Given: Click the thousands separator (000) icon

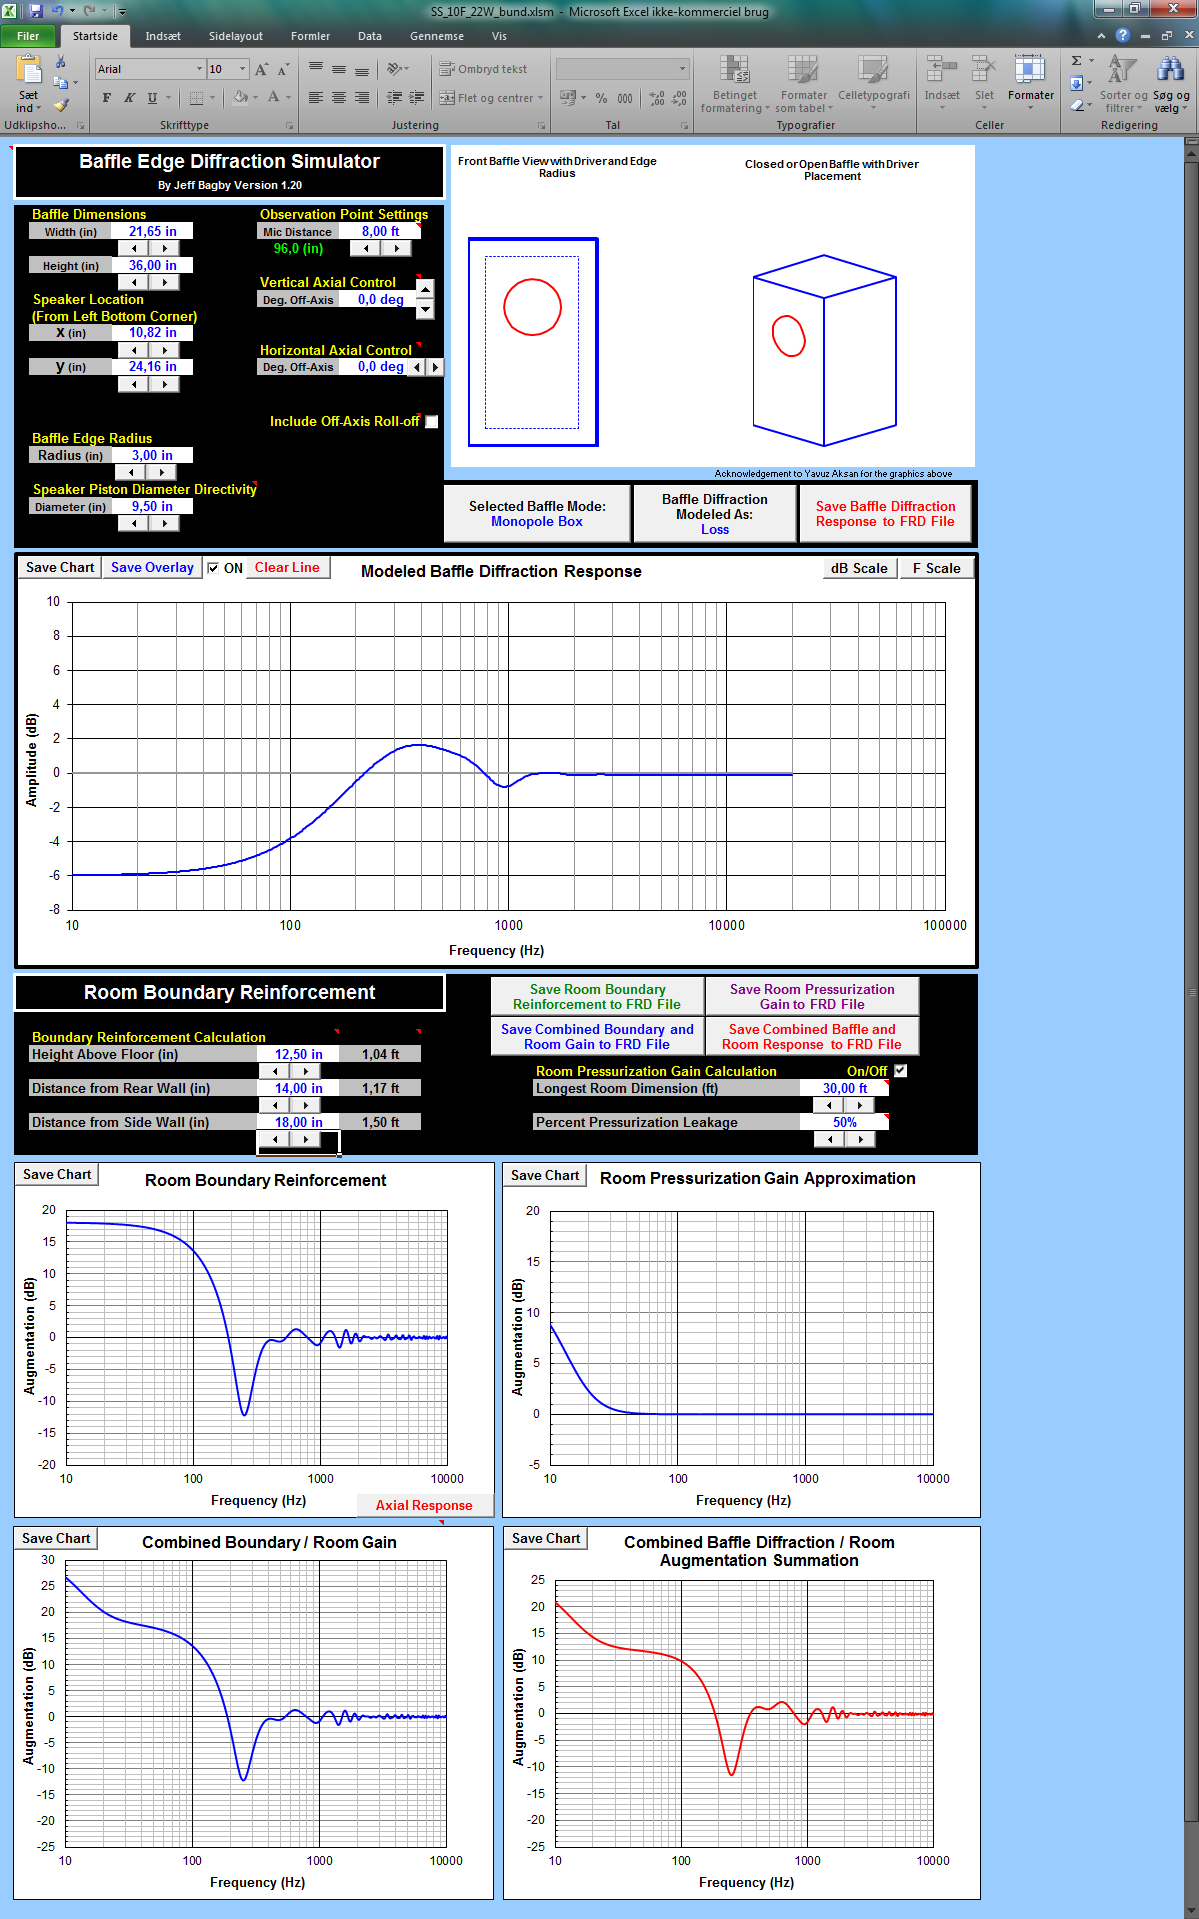Looking at the screenshot, I should 625,98.
